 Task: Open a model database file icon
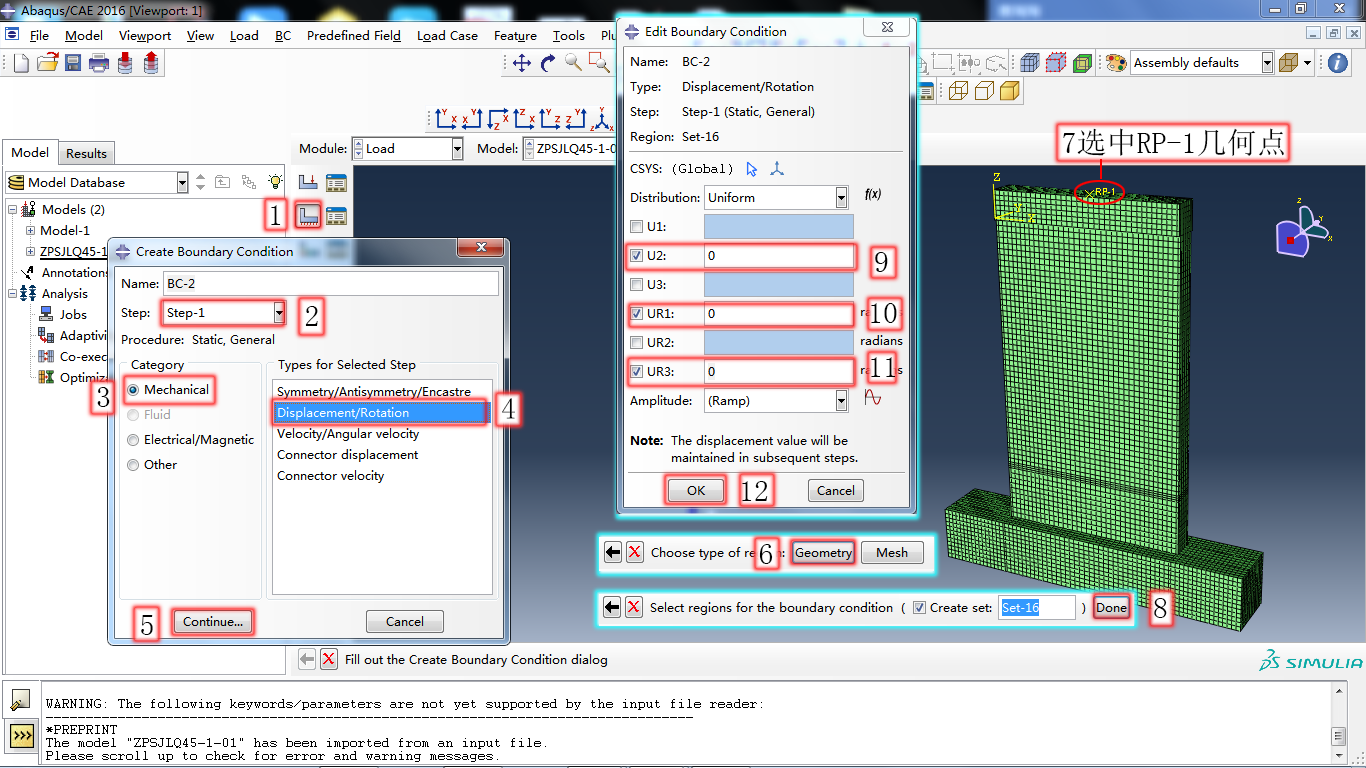[47, 63]
